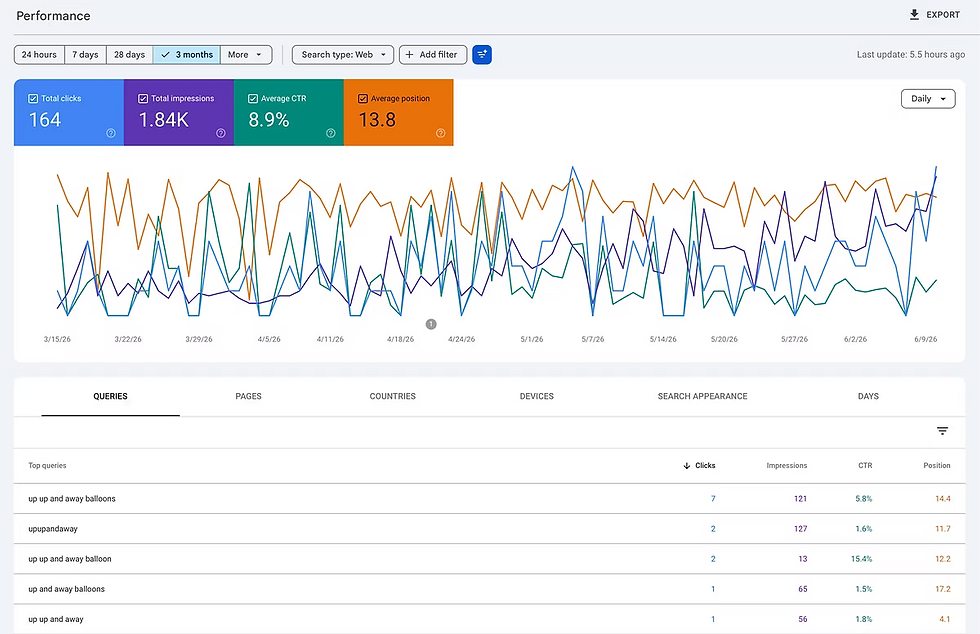This screenshot has width=980, height=634.
Task: Select the 7 days date range
Action: [85, 54]
